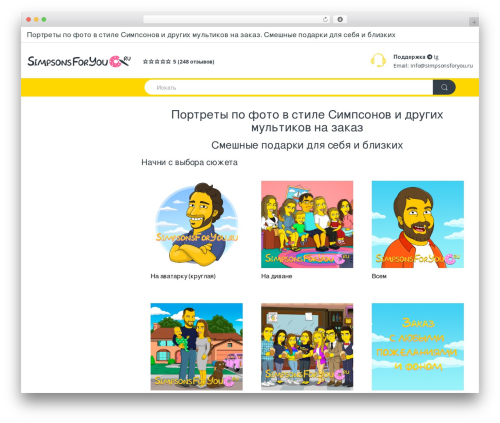500x423 pixels.
Task: Open the 248 отзывов reviews link
Action: click(196, 62)
